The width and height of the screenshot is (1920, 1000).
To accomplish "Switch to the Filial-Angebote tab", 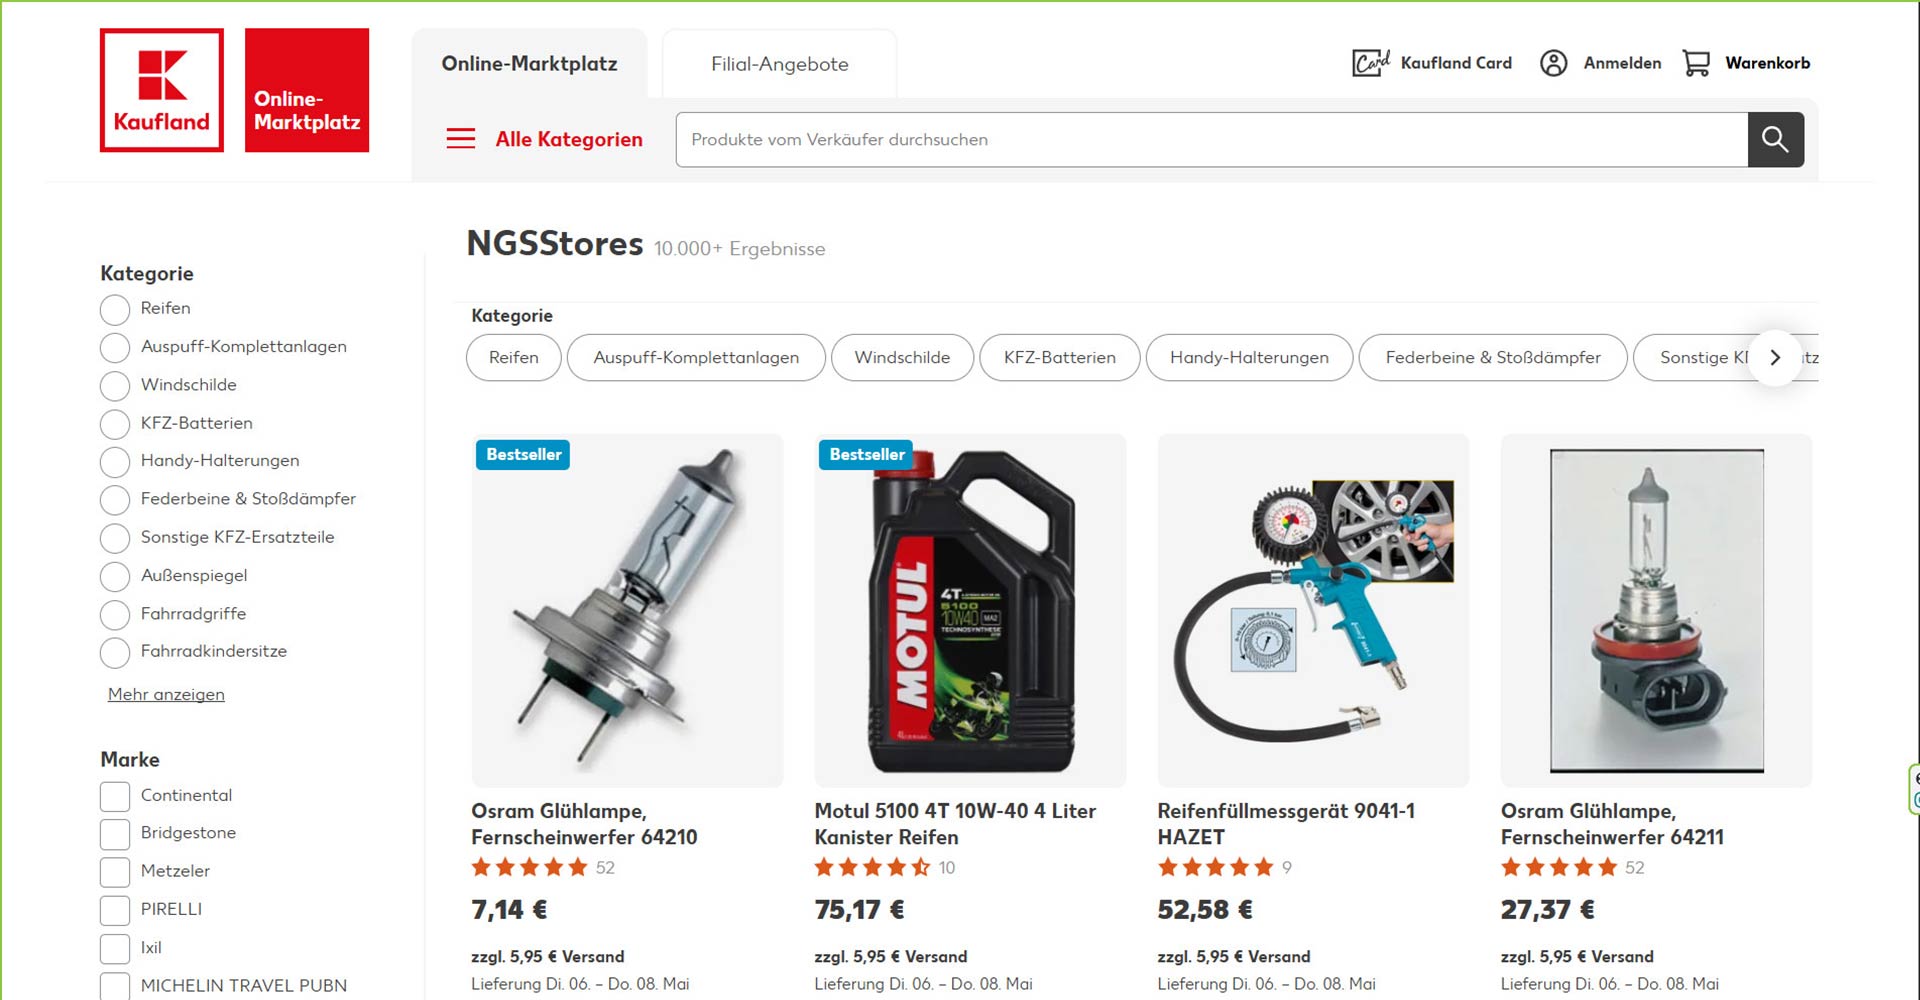I will [780, 64].
